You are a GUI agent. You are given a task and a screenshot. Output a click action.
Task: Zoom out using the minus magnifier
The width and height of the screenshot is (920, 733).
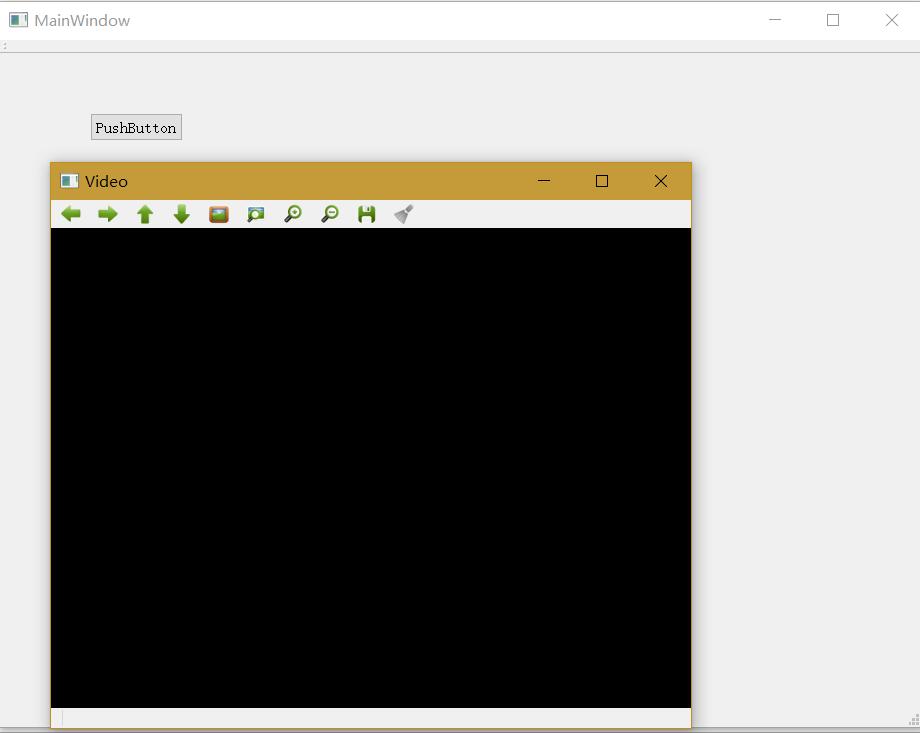[x=330, y=214]
